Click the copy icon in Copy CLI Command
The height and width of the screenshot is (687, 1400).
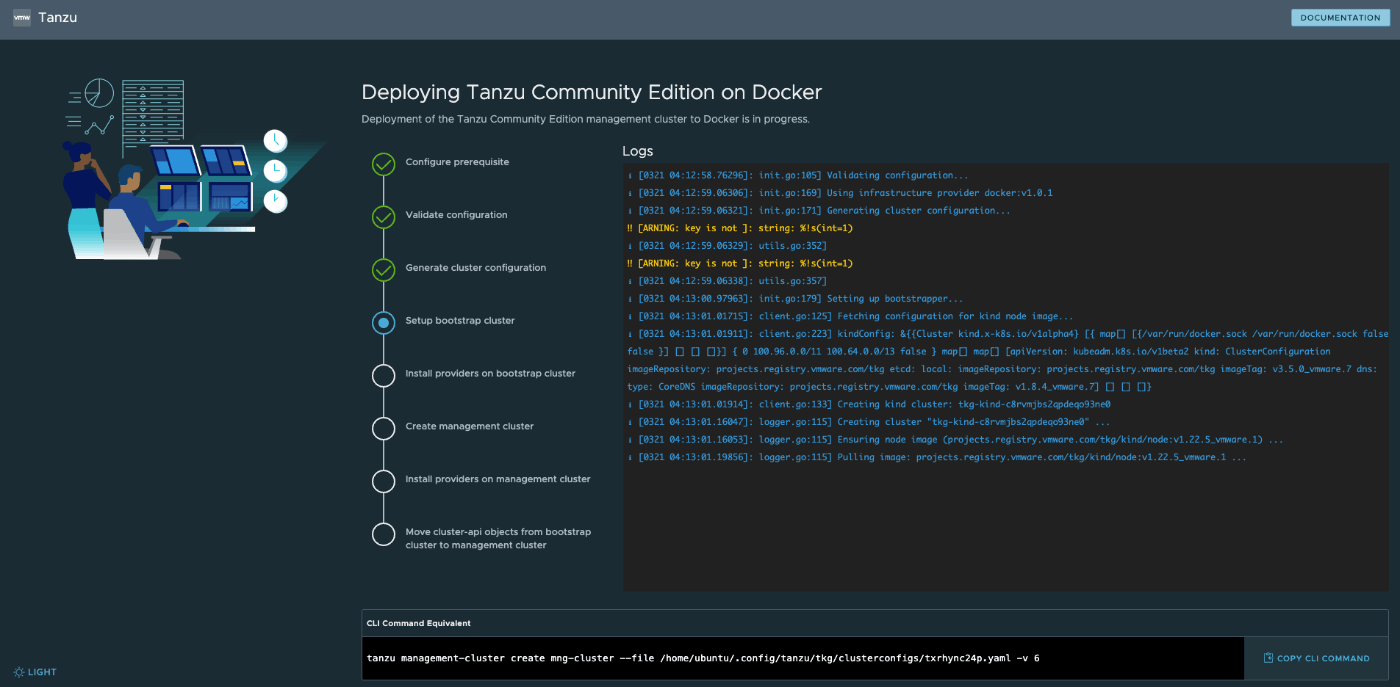coord(1268,658)
